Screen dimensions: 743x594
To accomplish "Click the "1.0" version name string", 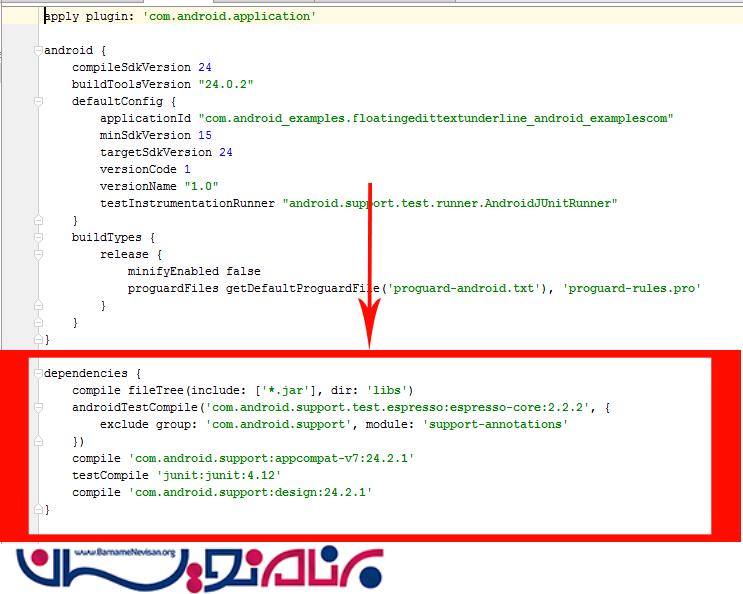I will point(201,187).
